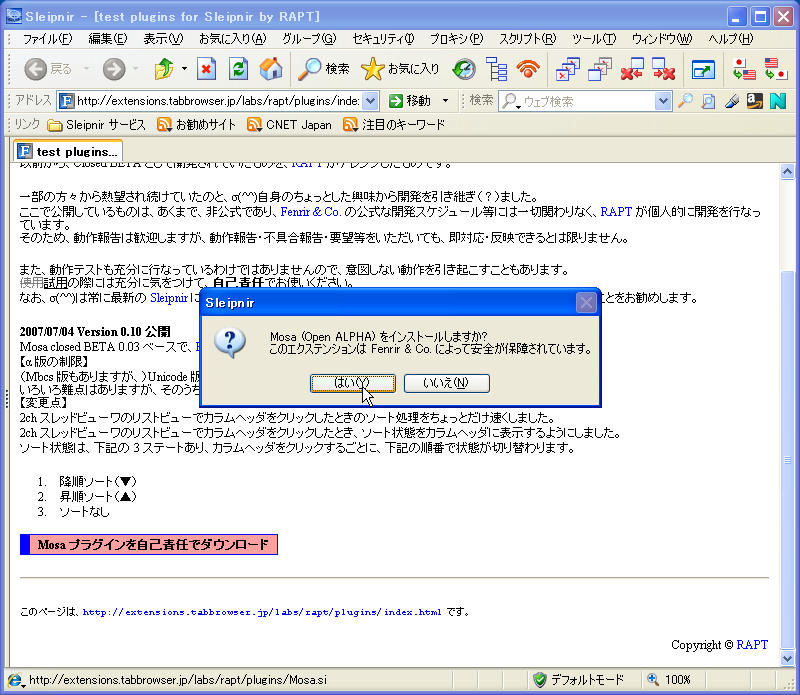The height and width of the screenshot is (695, 800).
Task: Toggle the full-screen window icon
Action: point(703,69)
